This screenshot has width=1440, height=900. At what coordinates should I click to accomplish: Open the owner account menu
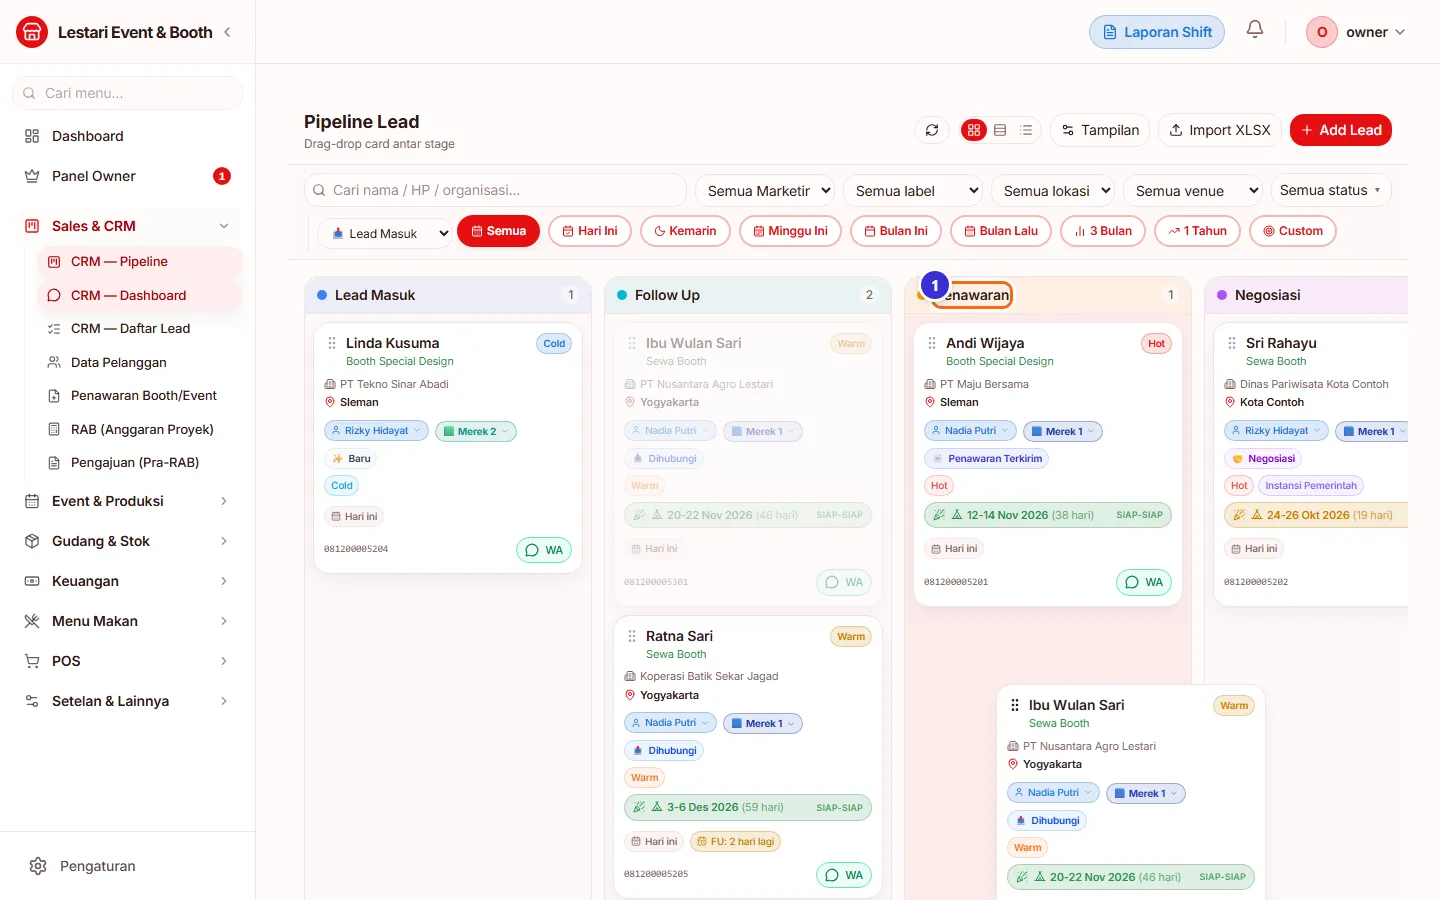point(1357,32)
